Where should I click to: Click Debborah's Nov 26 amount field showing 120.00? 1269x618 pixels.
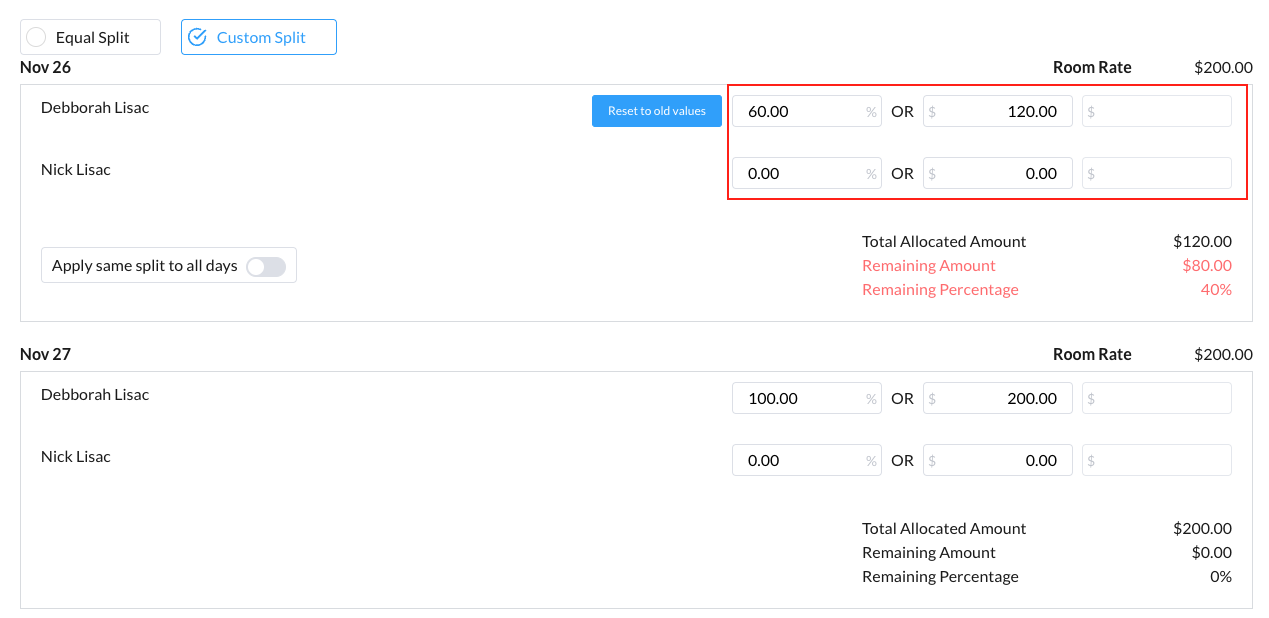(997, 111)
